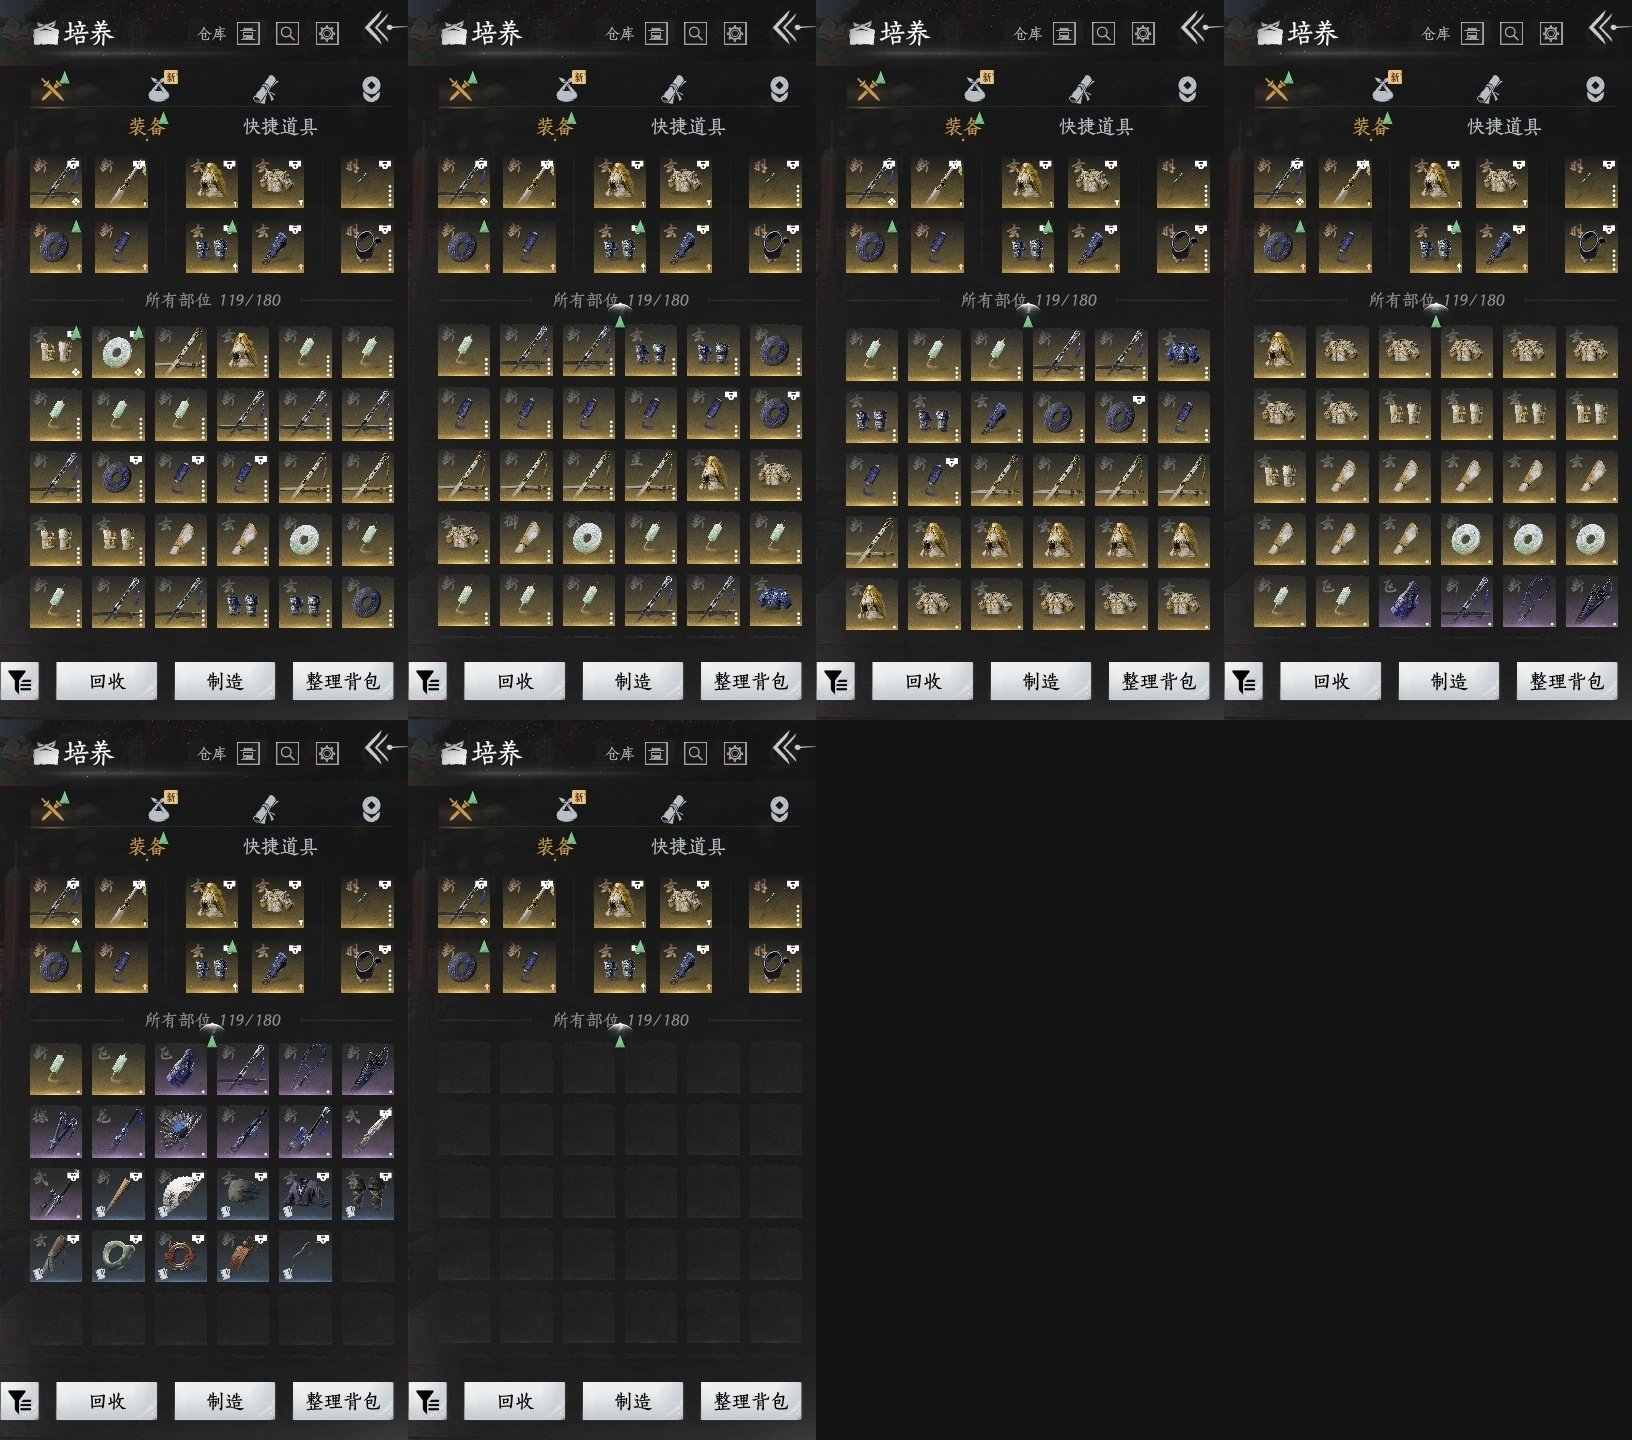Click 仓库 text label in empty-inventory panel
The width and height of the screenshot is (1632, 1440).
(620, 754)
